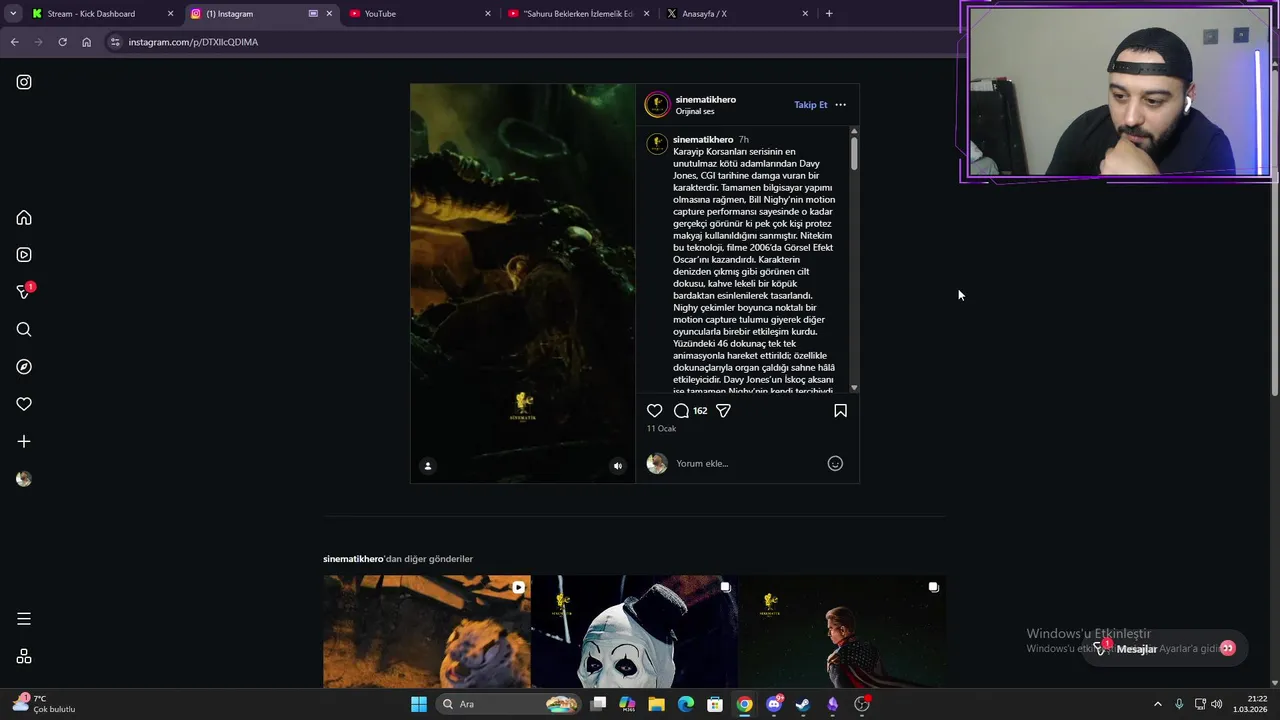The image size is (1280, 720).
Task: View site information icon in address bar
Action: click(115, 42)
